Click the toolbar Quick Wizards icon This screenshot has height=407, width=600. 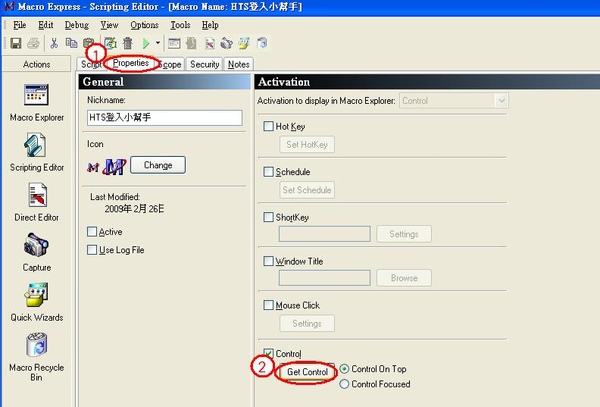pyautogui.click(x=244, y=43)
